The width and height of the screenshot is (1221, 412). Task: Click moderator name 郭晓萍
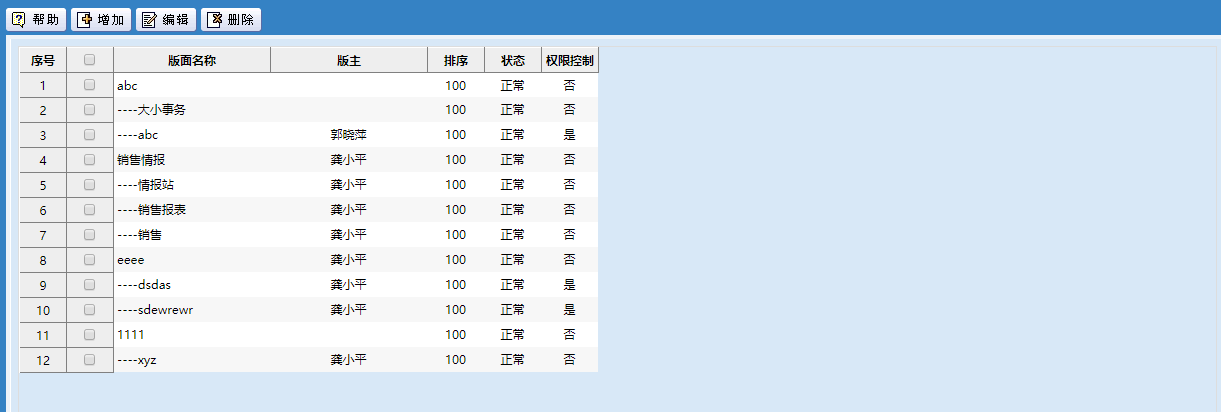[x=349, y=135]
